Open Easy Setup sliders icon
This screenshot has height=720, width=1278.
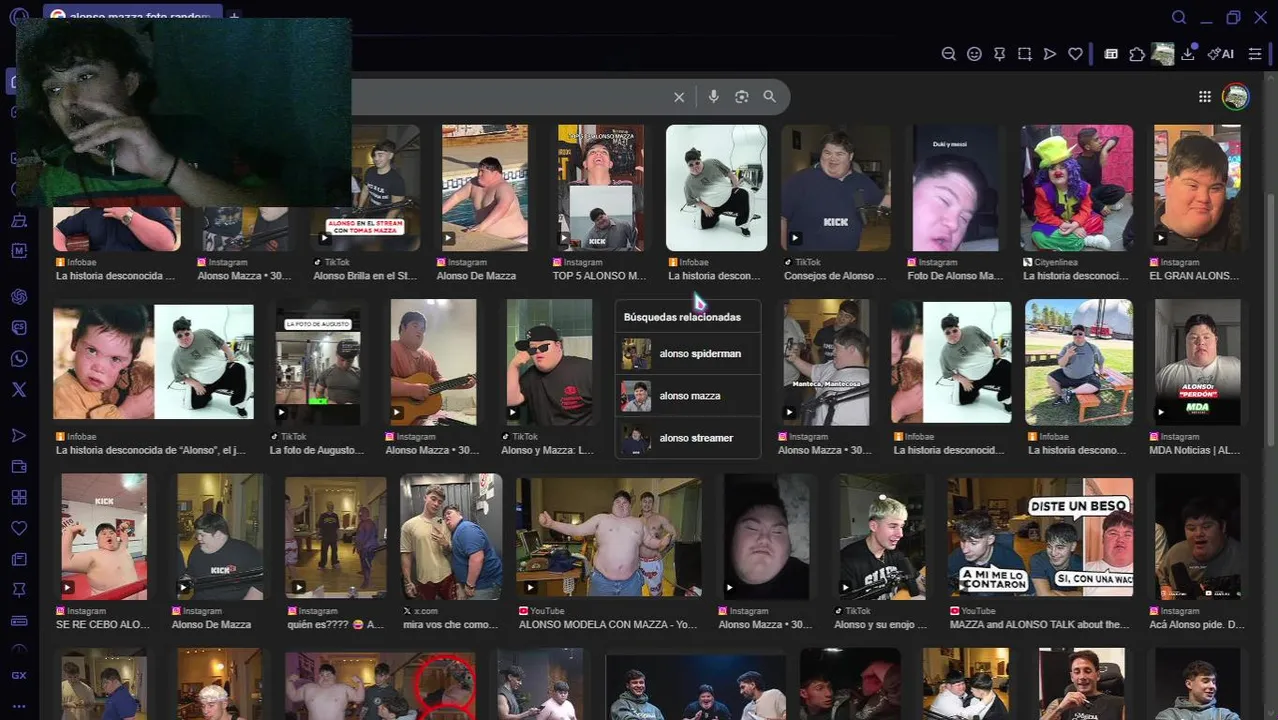(x=1255, y=54)
